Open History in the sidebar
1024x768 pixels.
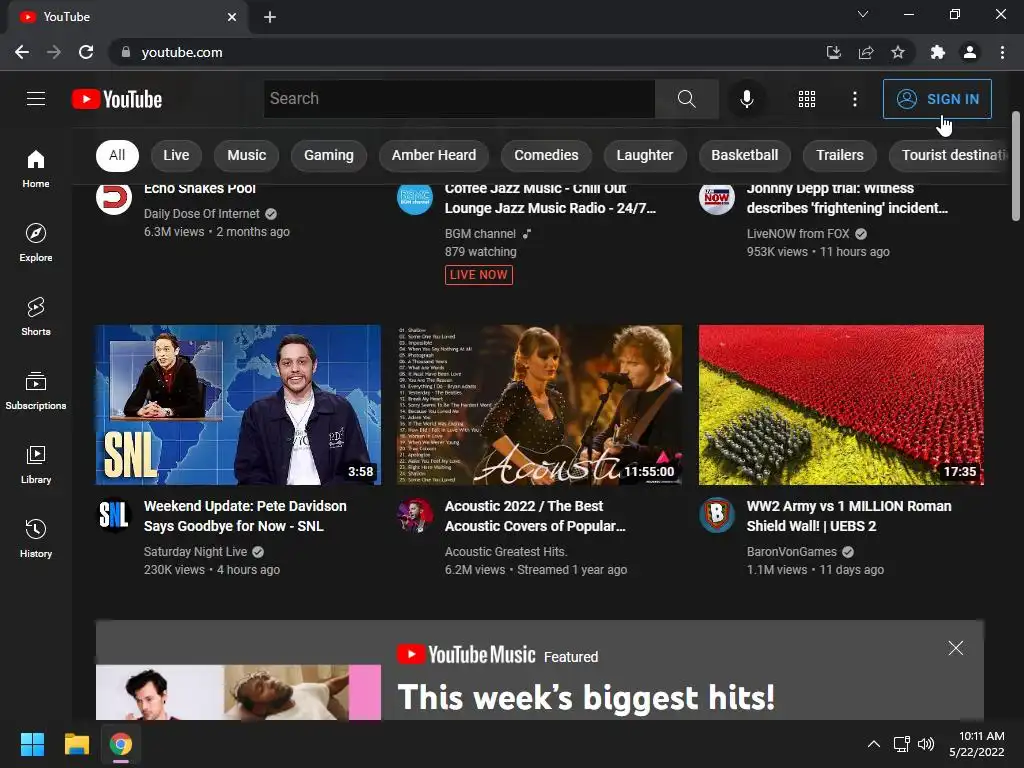point(36,537)
